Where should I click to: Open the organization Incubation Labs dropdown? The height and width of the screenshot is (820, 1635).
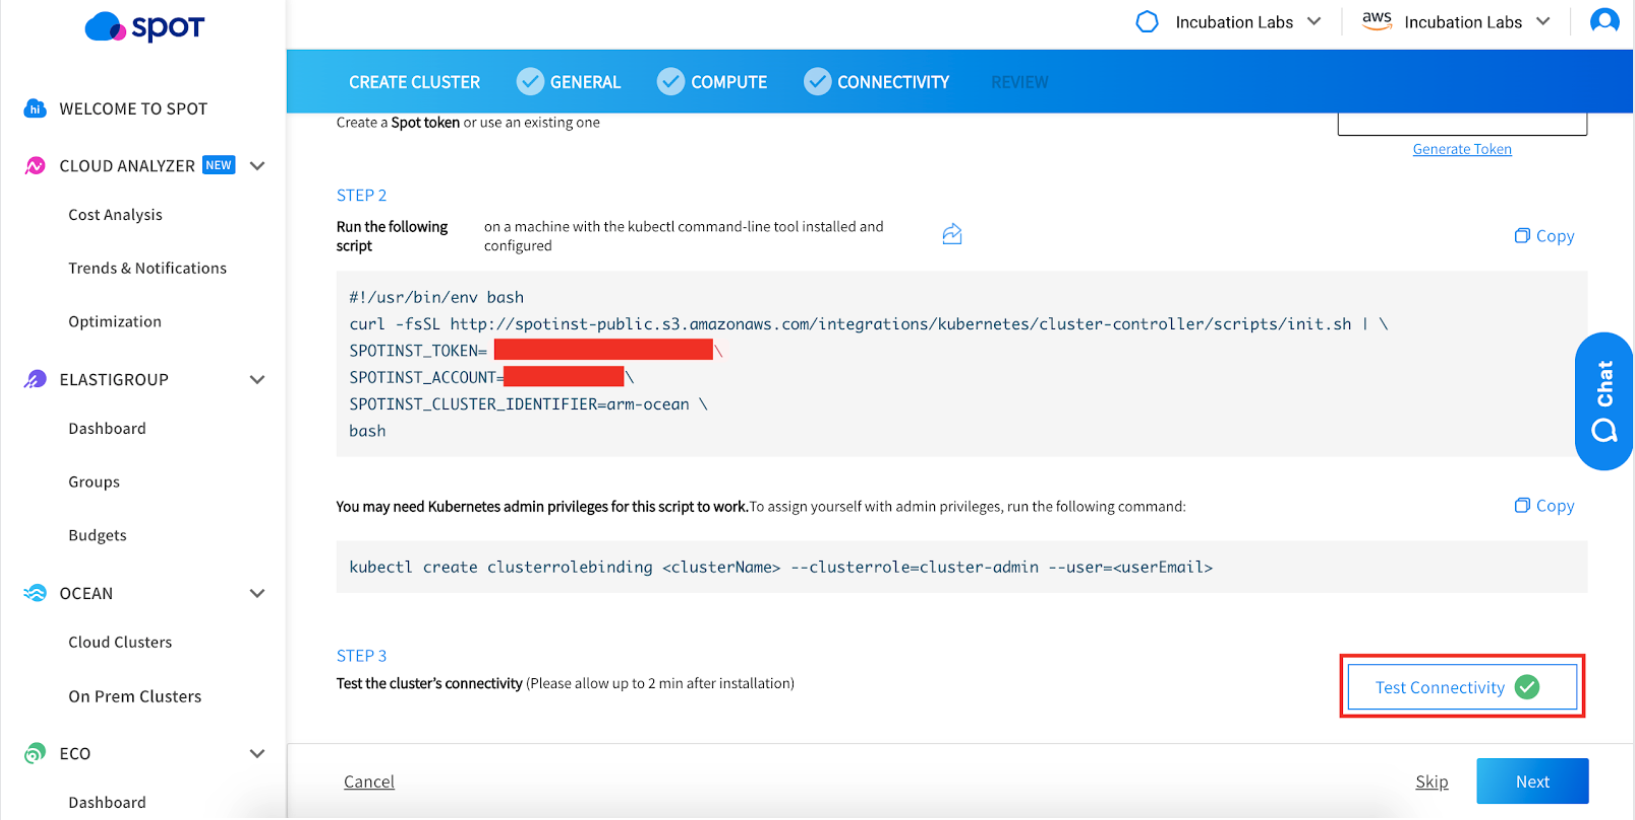coord(1229,22)
